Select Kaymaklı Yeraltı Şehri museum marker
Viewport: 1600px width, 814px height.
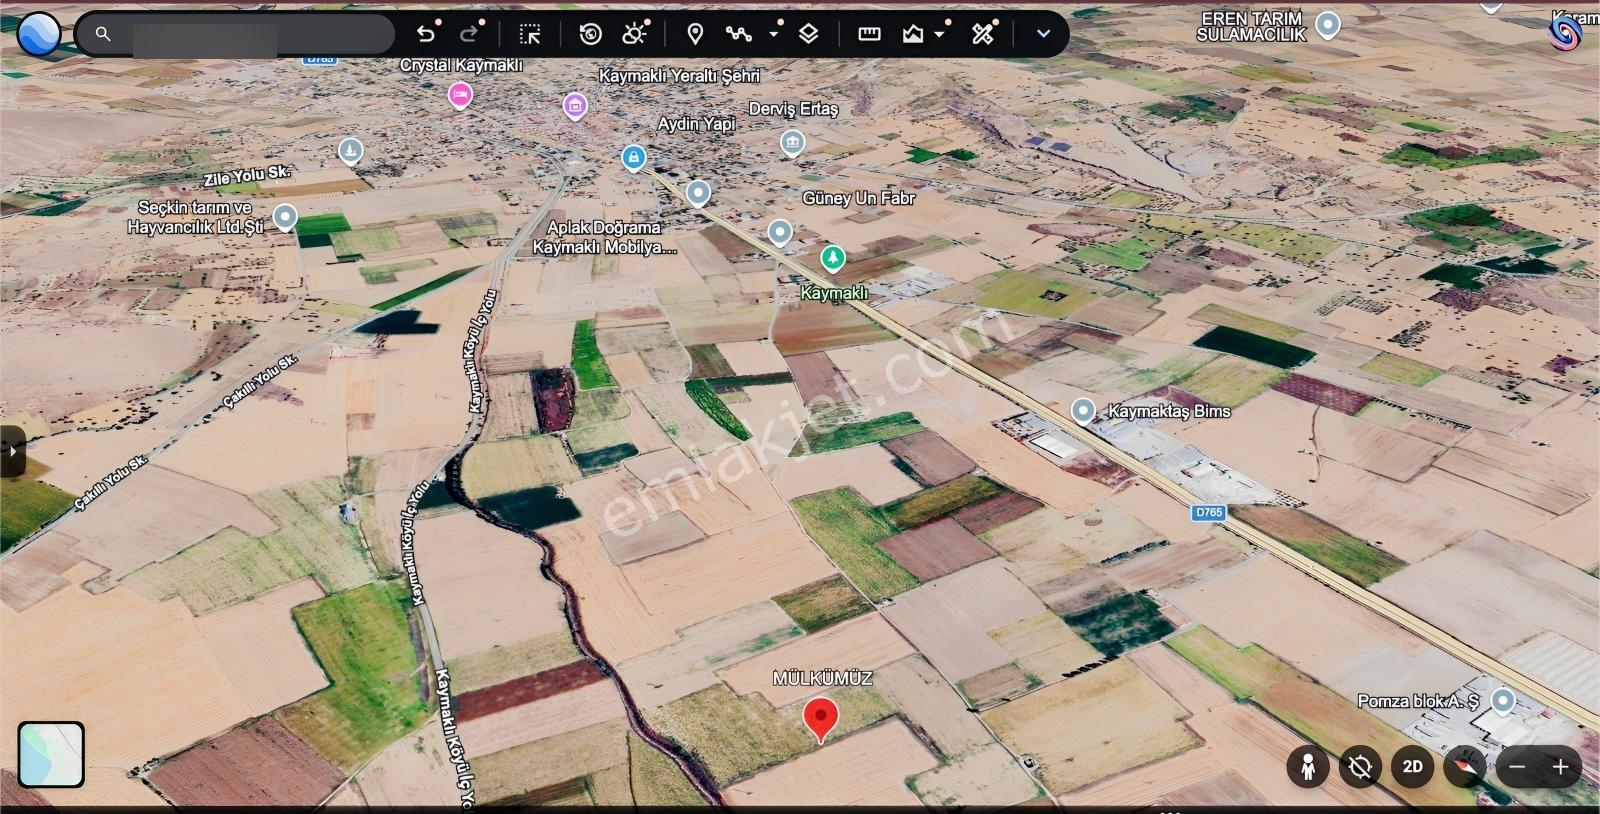575,106
